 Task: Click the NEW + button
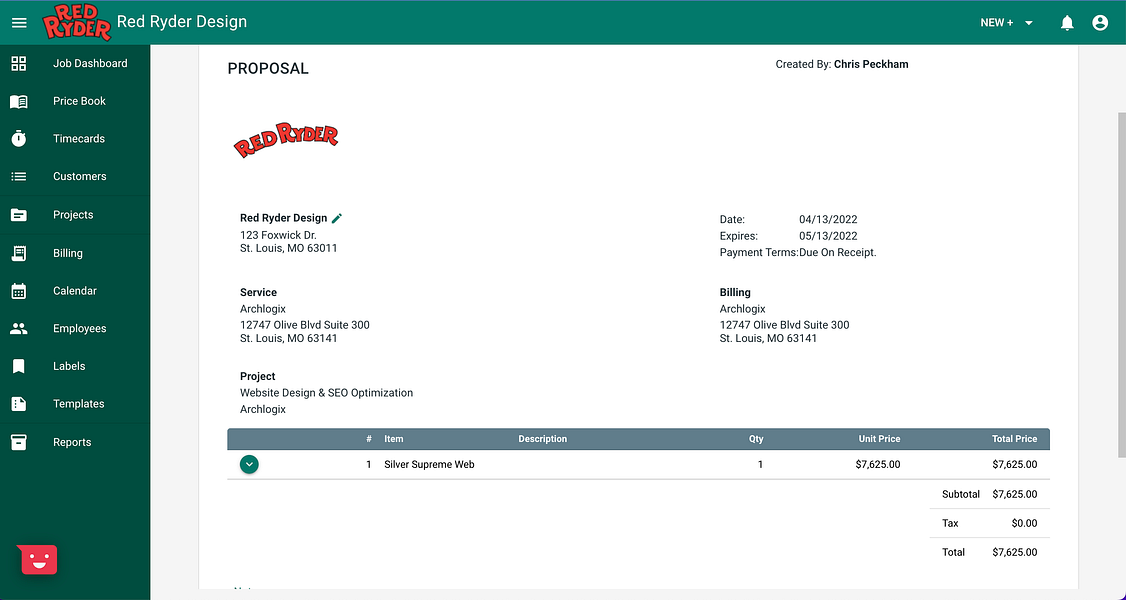997,23
